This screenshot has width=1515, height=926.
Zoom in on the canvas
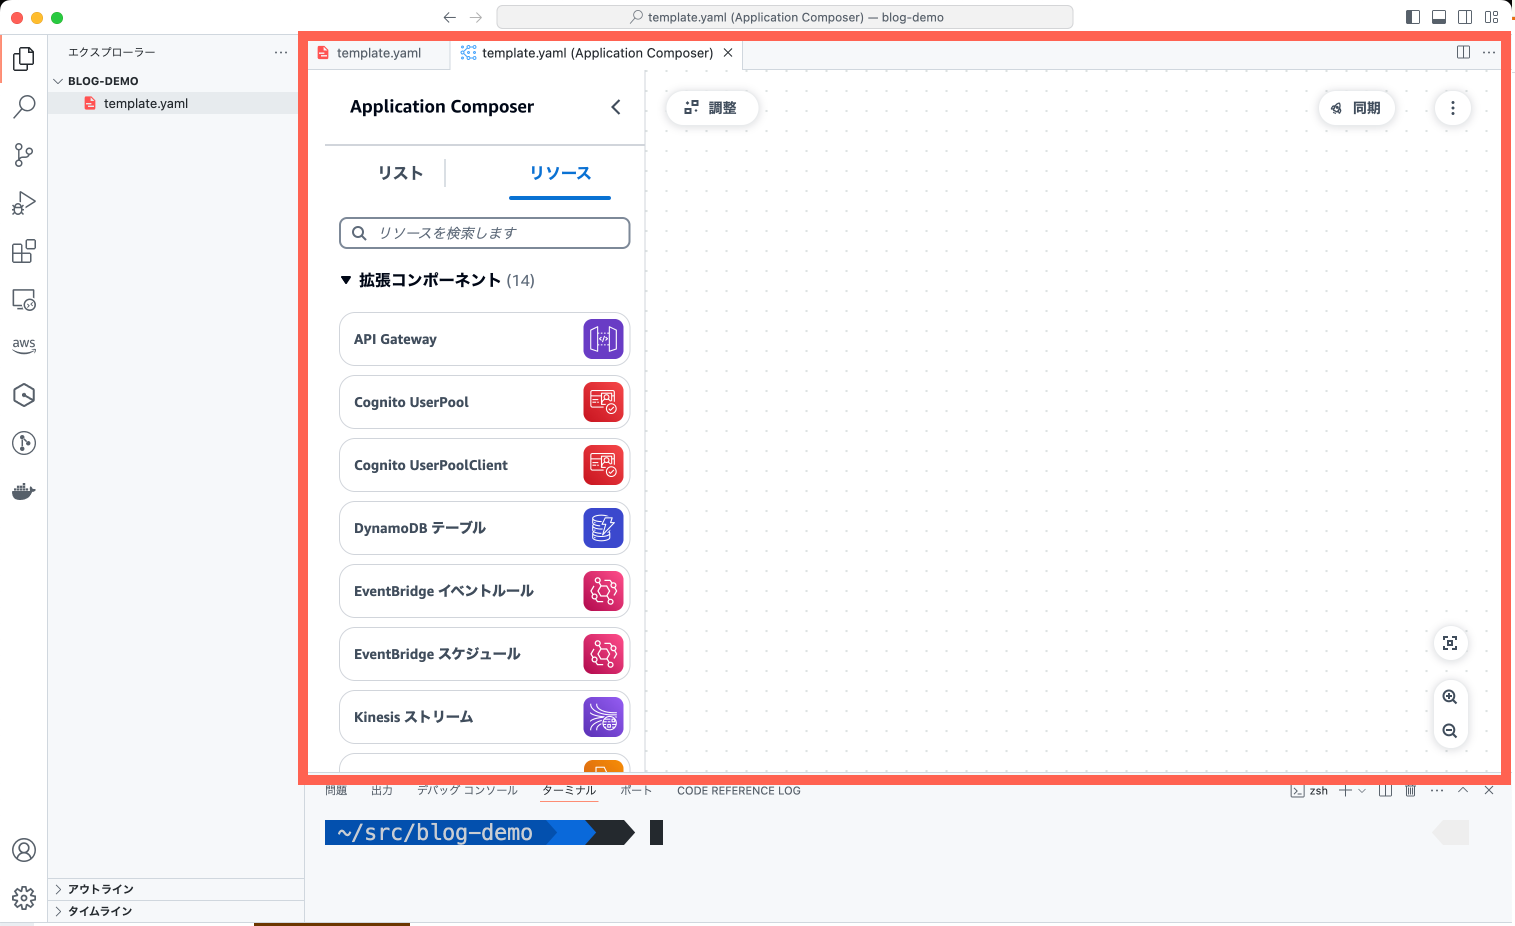(1450, 697)
